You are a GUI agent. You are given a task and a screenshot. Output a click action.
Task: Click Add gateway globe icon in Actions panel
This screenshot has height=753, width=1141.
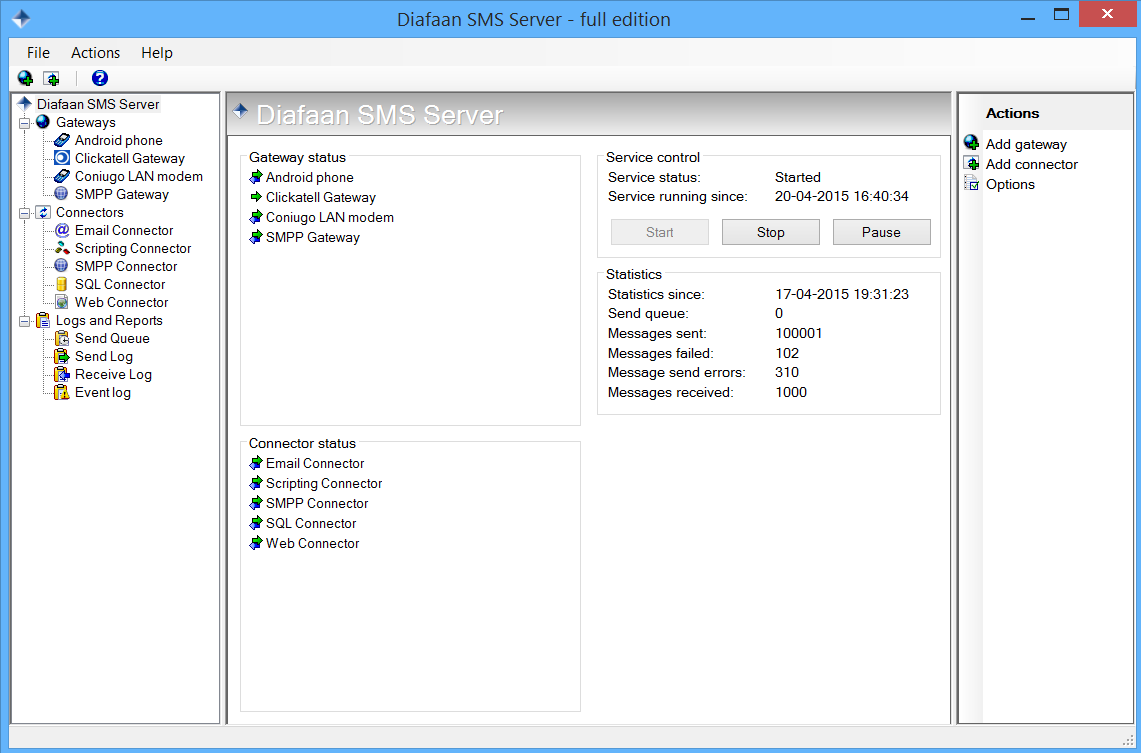pos(971,142)
